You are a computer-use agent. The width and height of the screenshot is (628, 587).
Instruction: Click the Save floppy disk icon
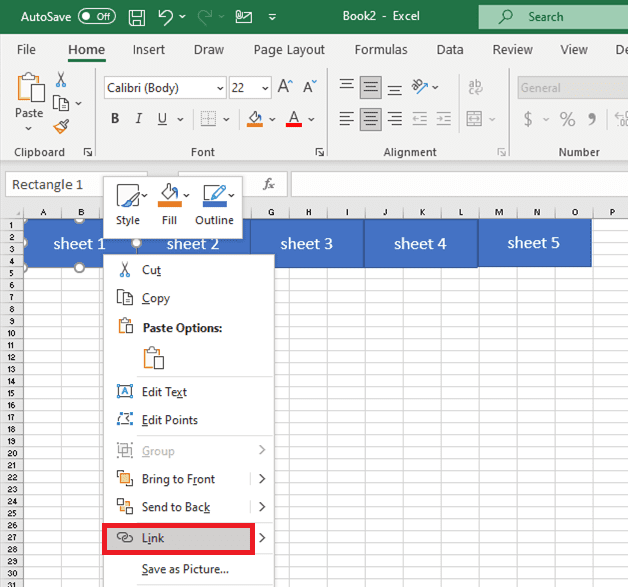(137, 17)
